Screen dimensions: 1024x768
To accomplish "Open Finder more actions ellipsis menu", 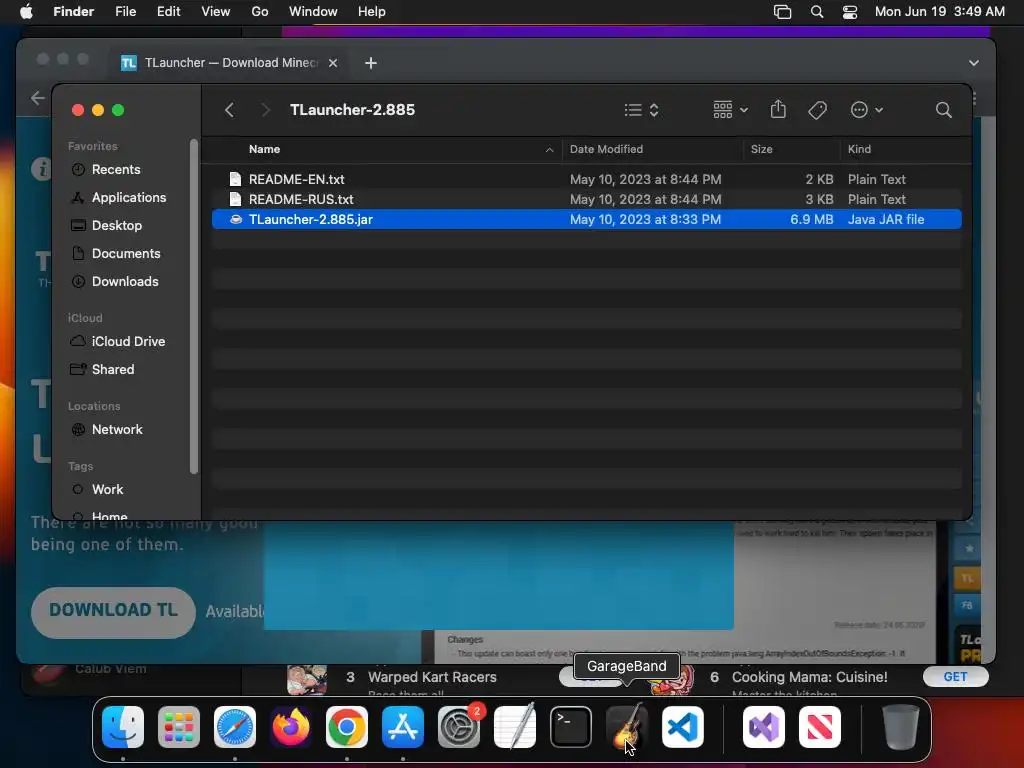I will [867, 110].
